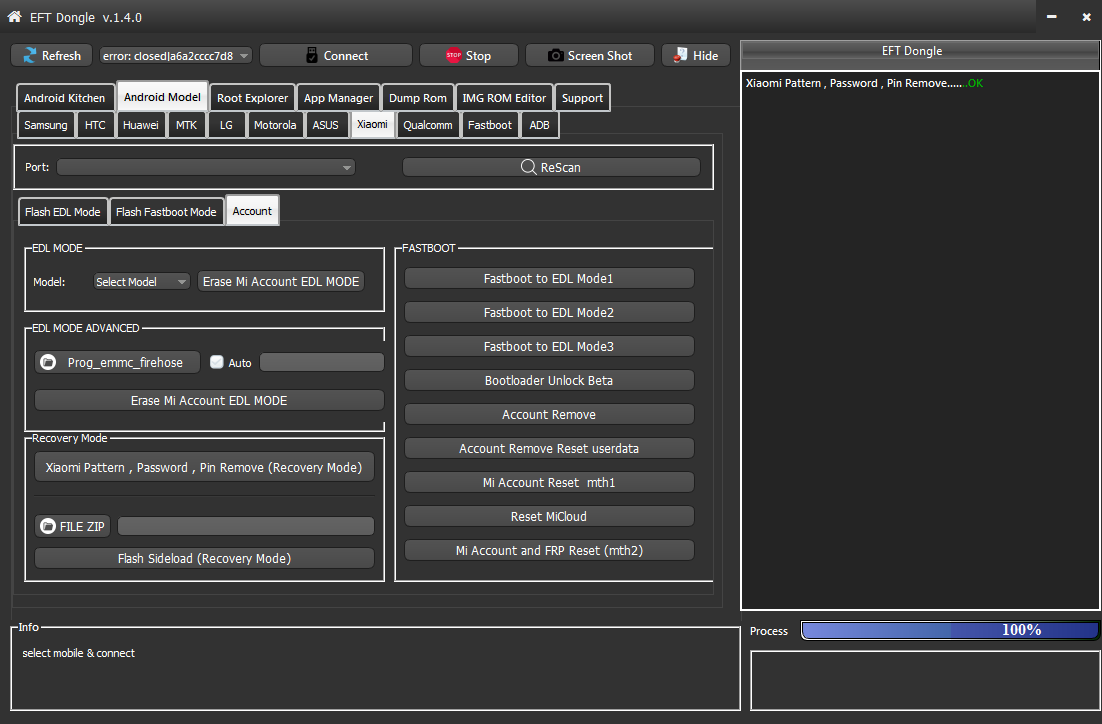Image resolution: width=1102 pixels, height=724 pixels.
Task: Click Xiaomi Pattern, Password, Pin Remove button
Action: pos(204,467)
